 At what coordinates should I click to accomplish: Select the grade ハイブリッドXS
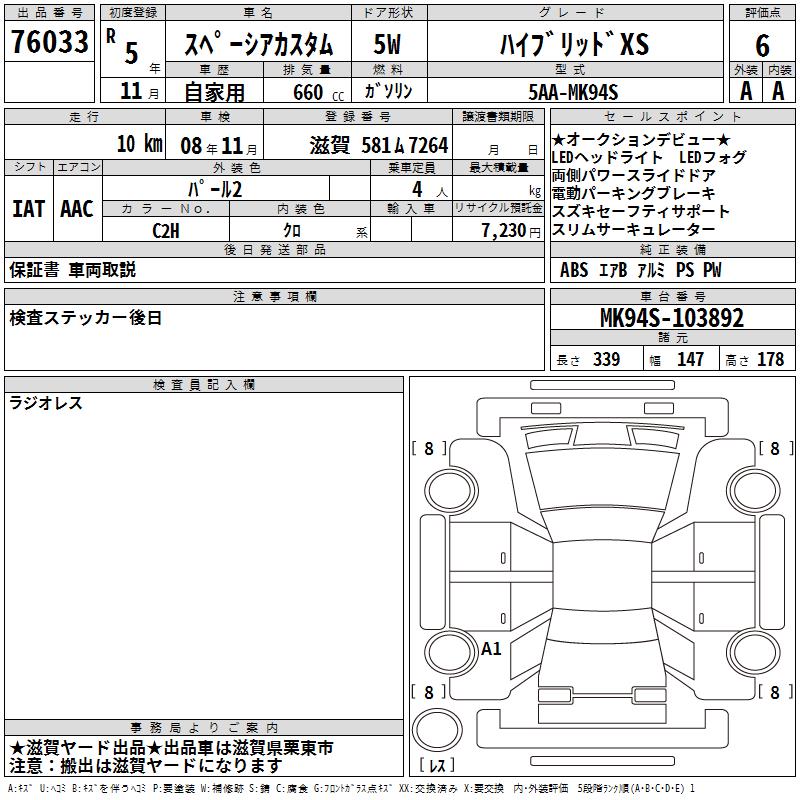[x=574, y=44]
